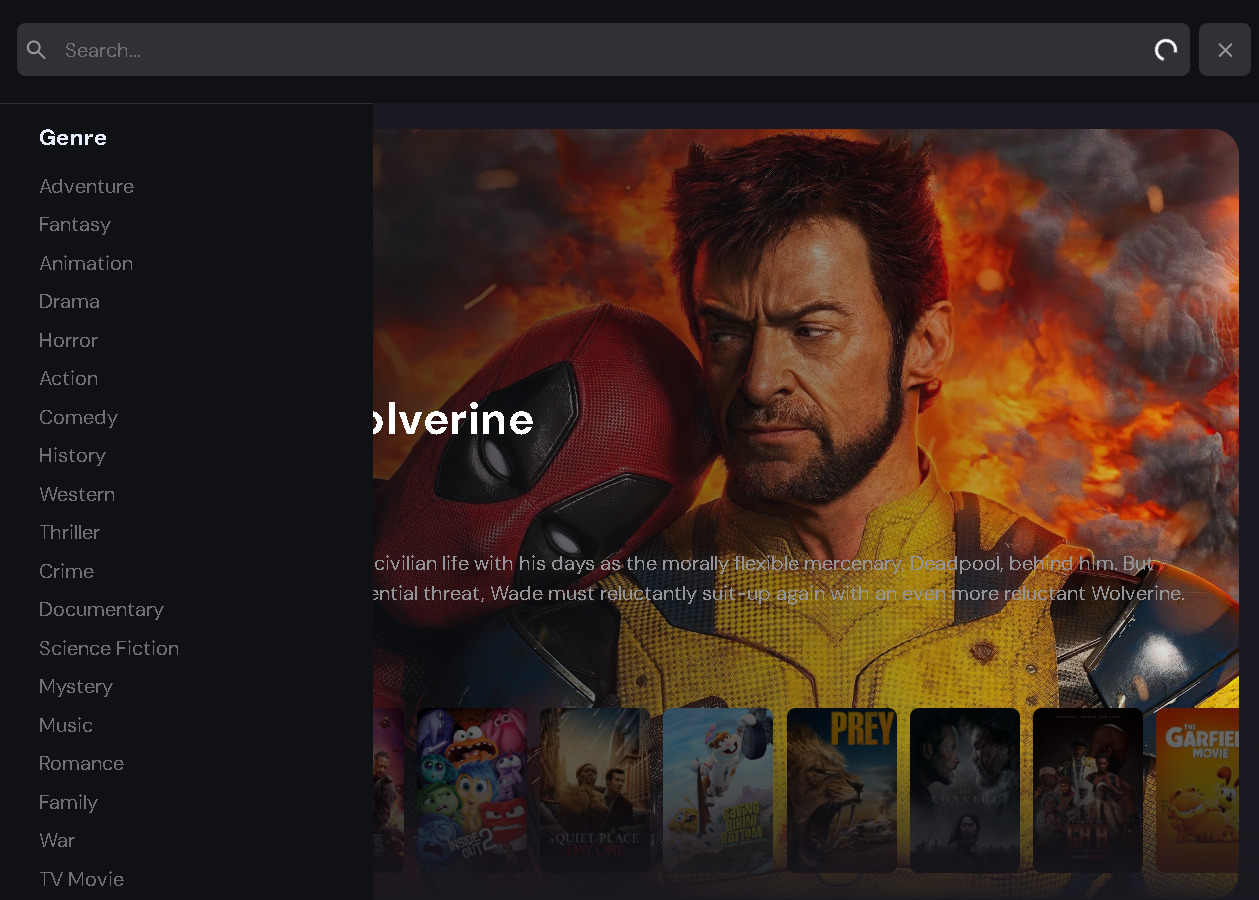Select the Music genre
This screenshot has height=900, width=1259.
click(x=66, y=725)
